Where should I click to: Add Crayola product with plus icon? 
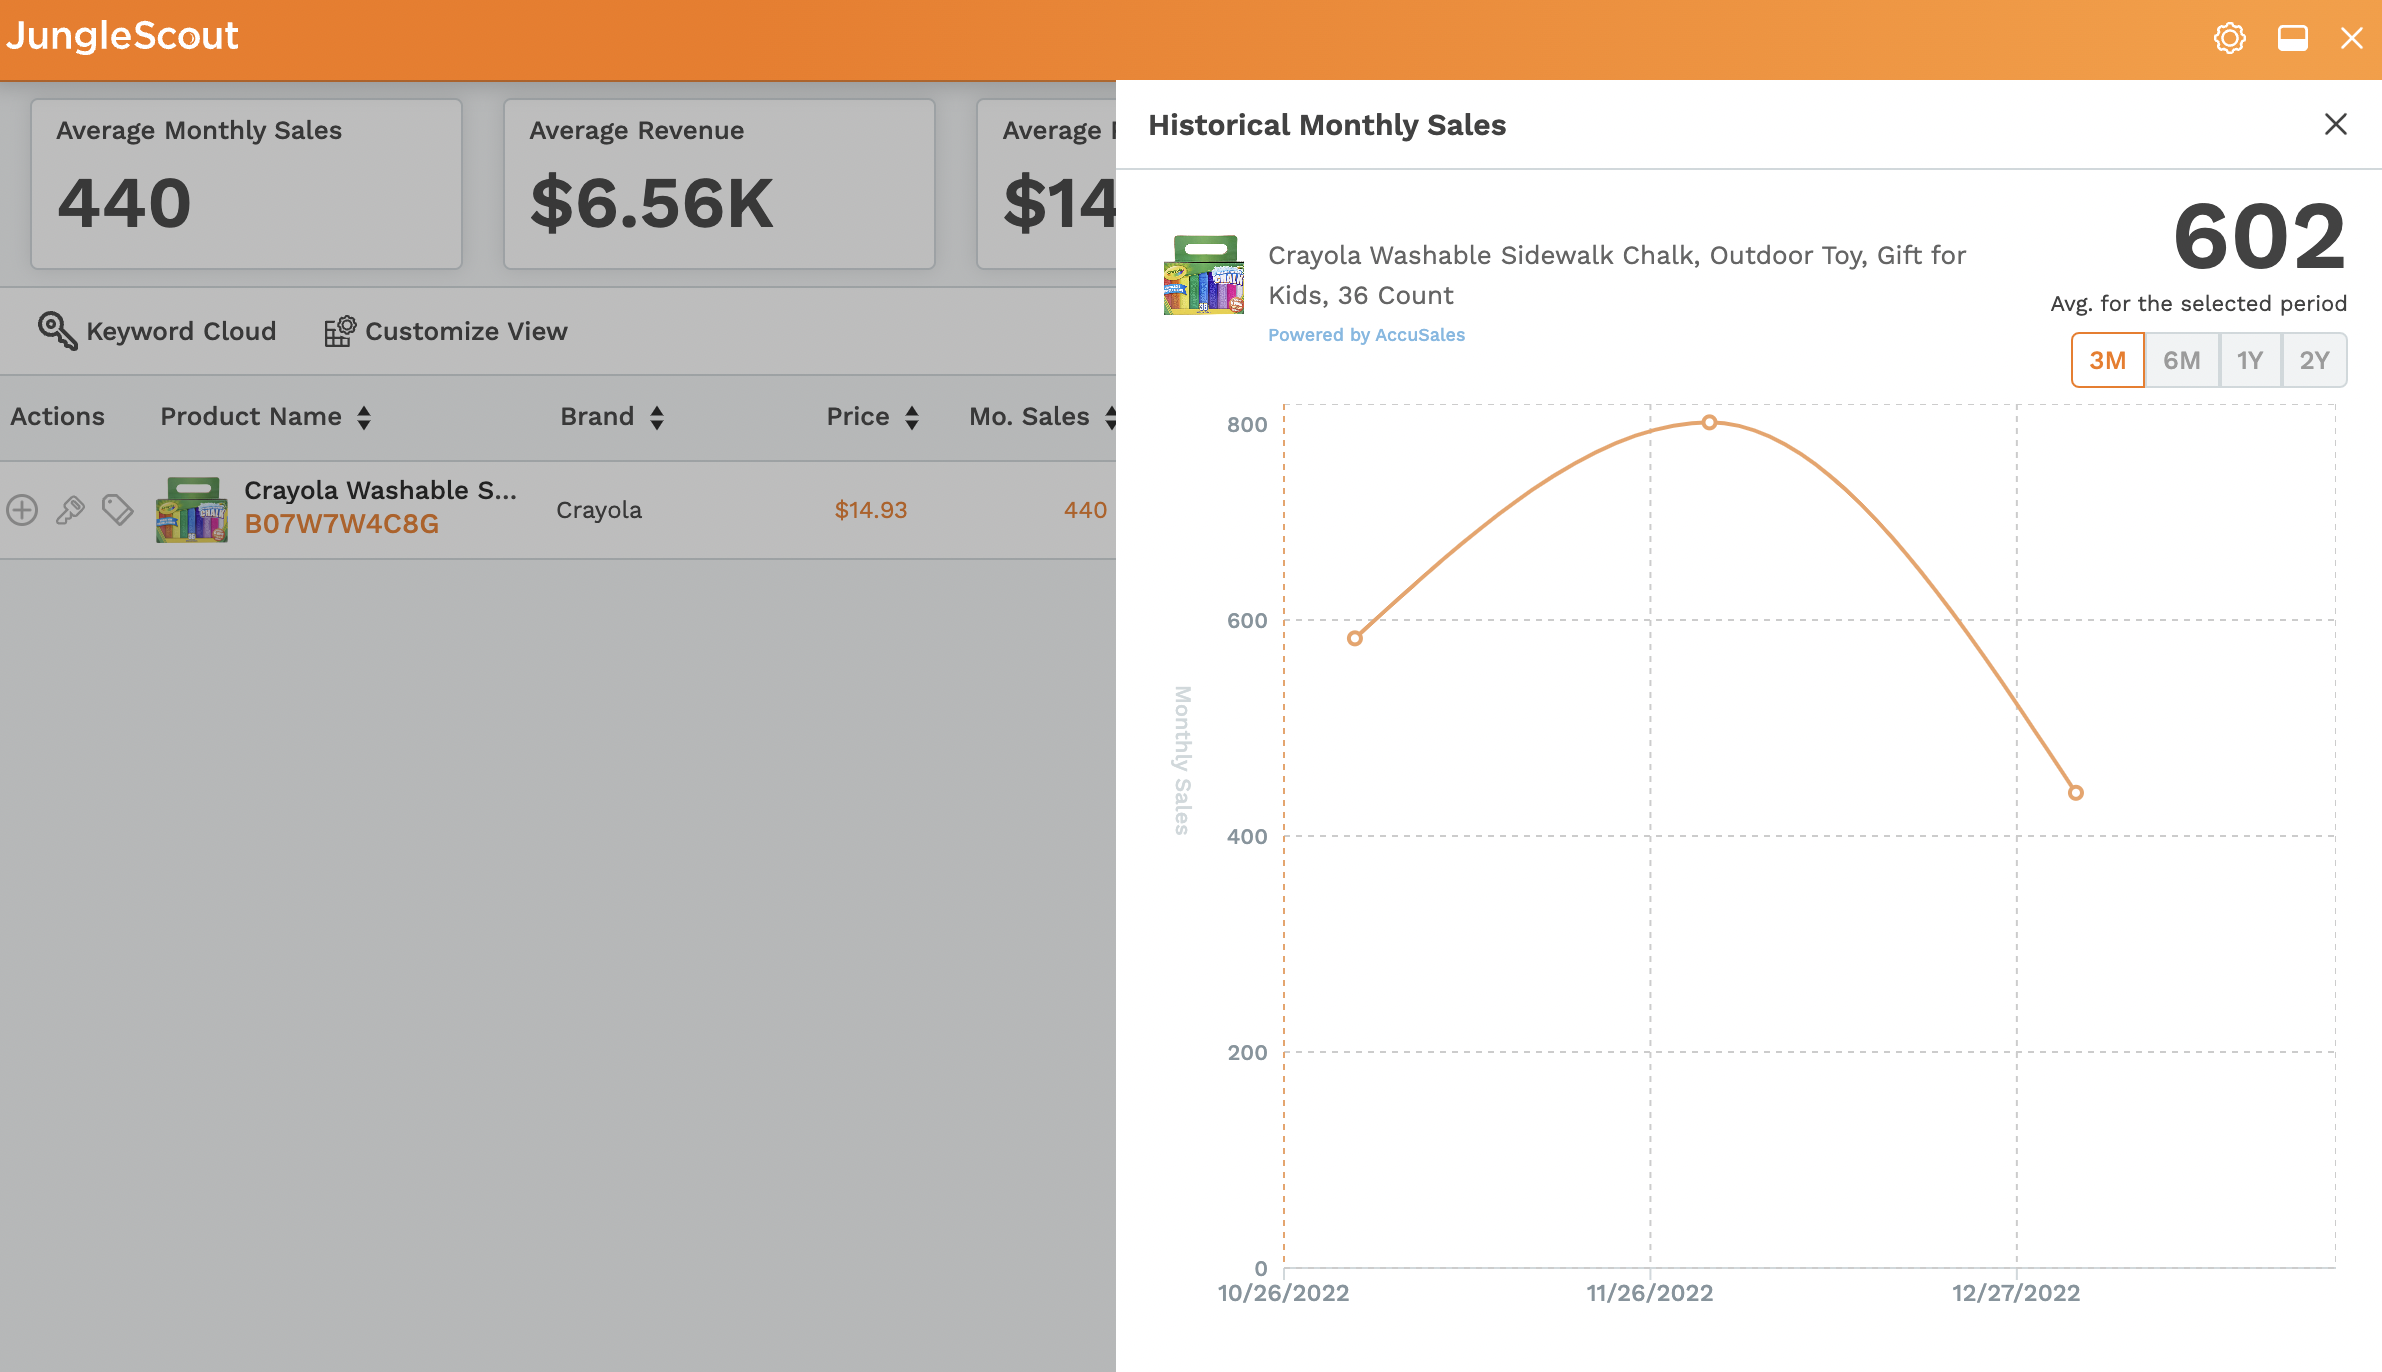click(22, 510)
